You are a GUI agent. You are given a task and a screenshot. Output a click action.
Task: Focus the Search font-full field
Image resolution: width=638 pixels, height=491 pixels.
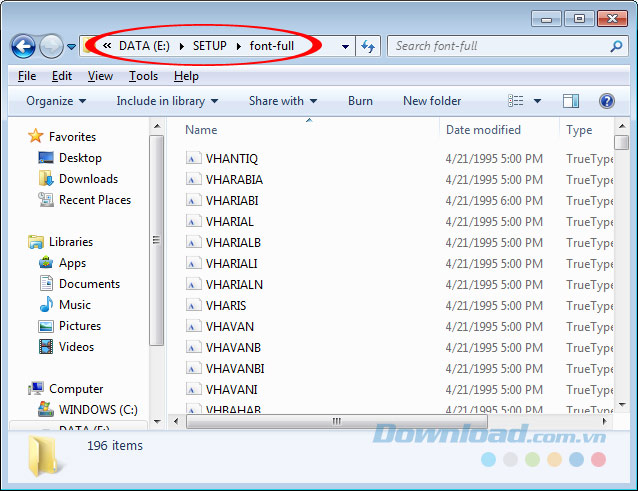point(508,46)
